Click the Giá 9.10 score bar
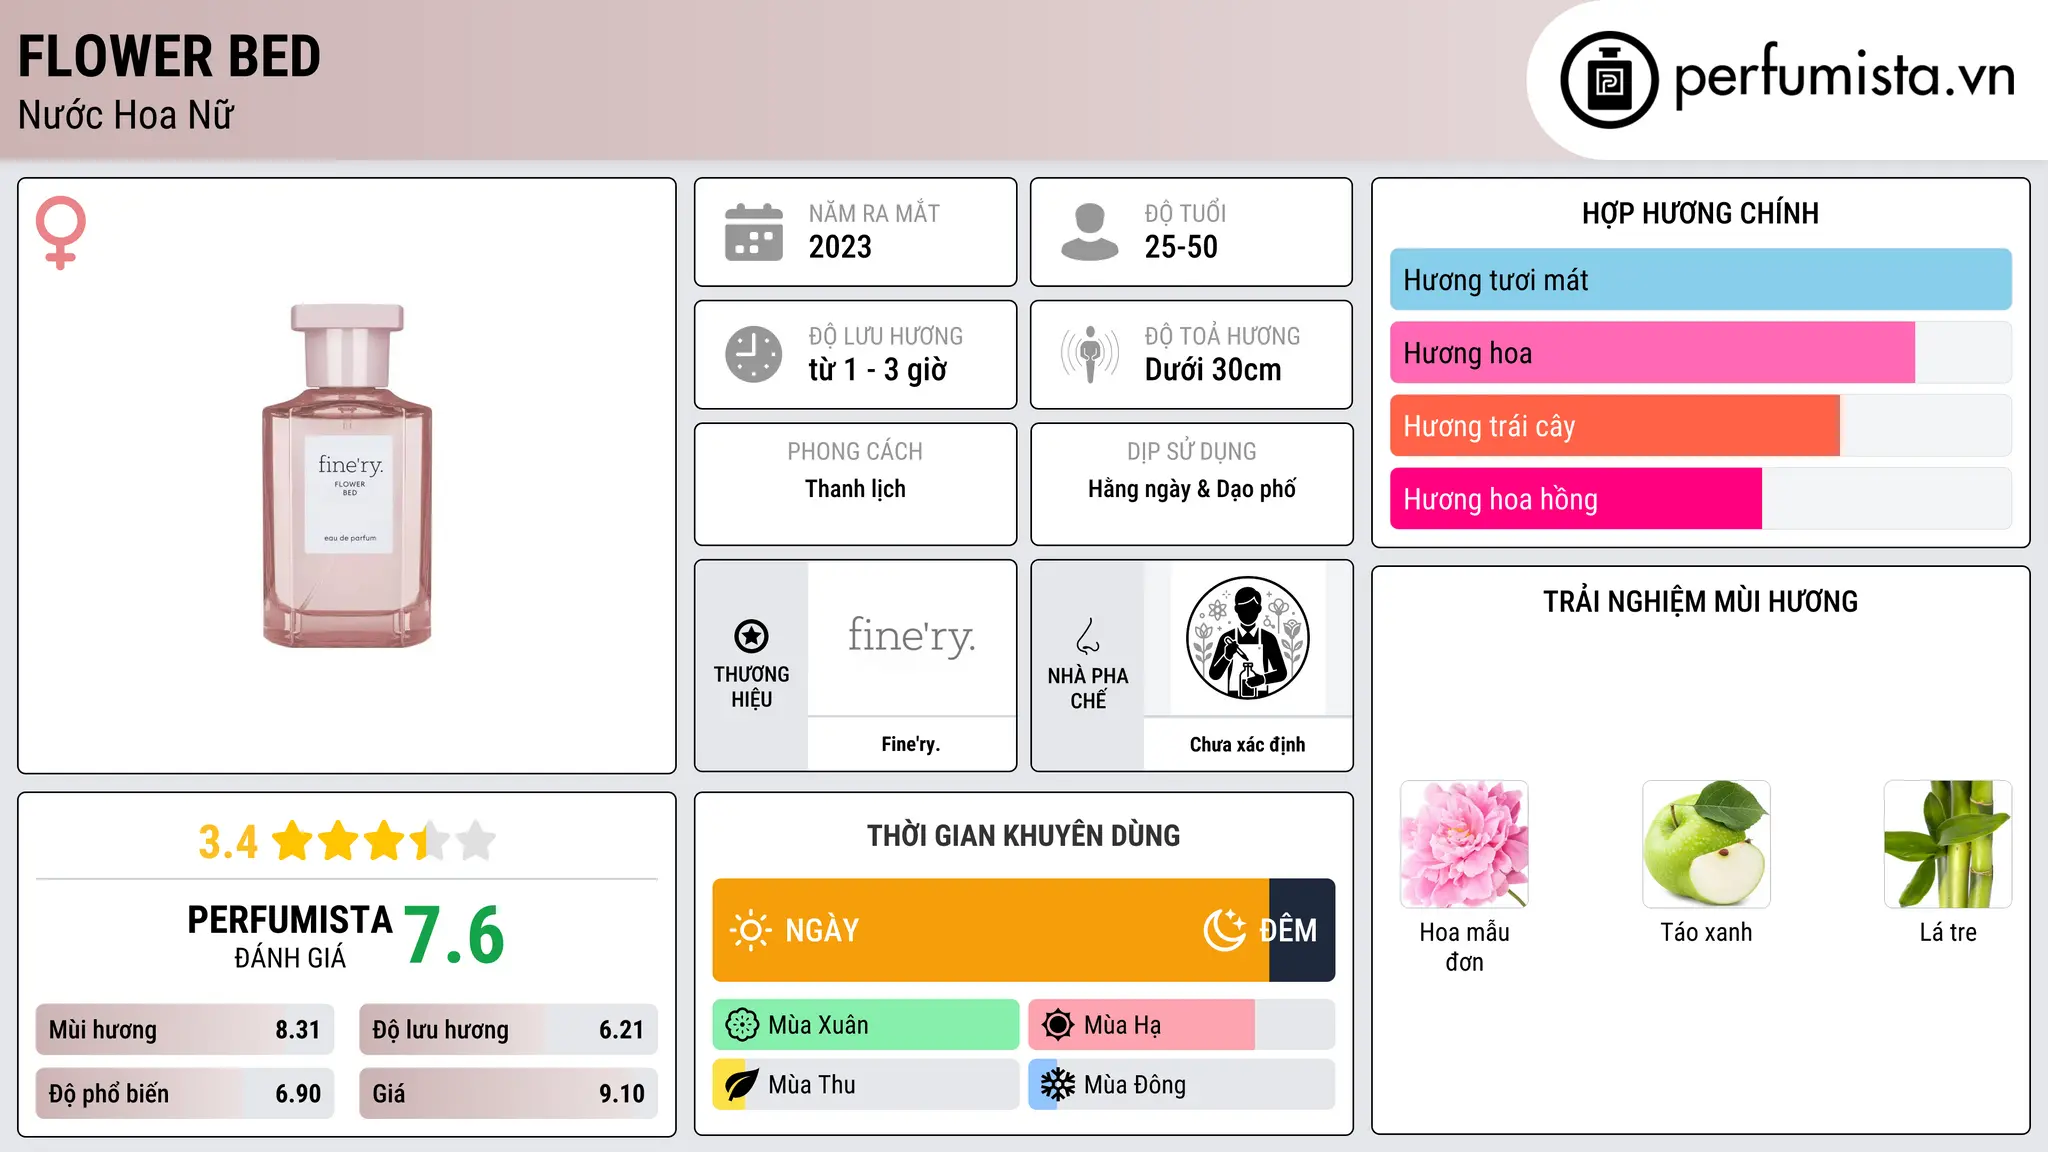2048x1152 pixels. point(508,1094)
